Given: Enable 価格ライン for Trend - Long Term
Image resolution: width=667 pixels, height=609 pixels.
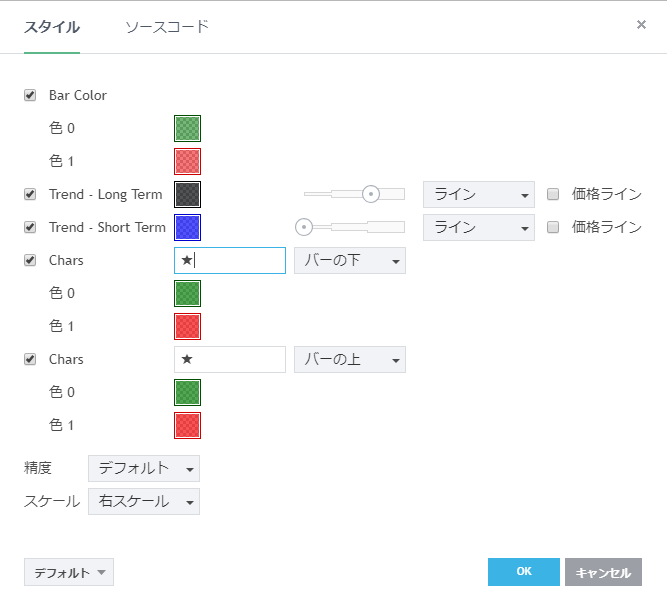Looking at the screenshot, I should pos(553,194).
